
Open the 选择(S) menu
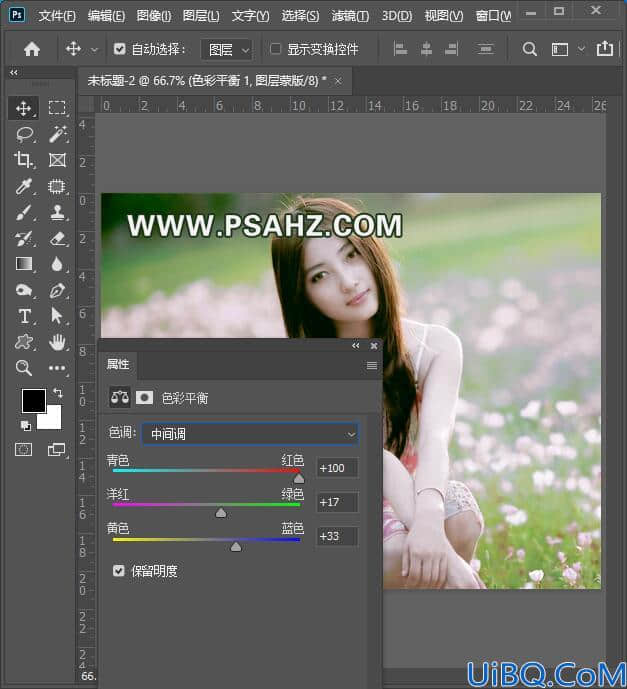[x=300, y=16]
